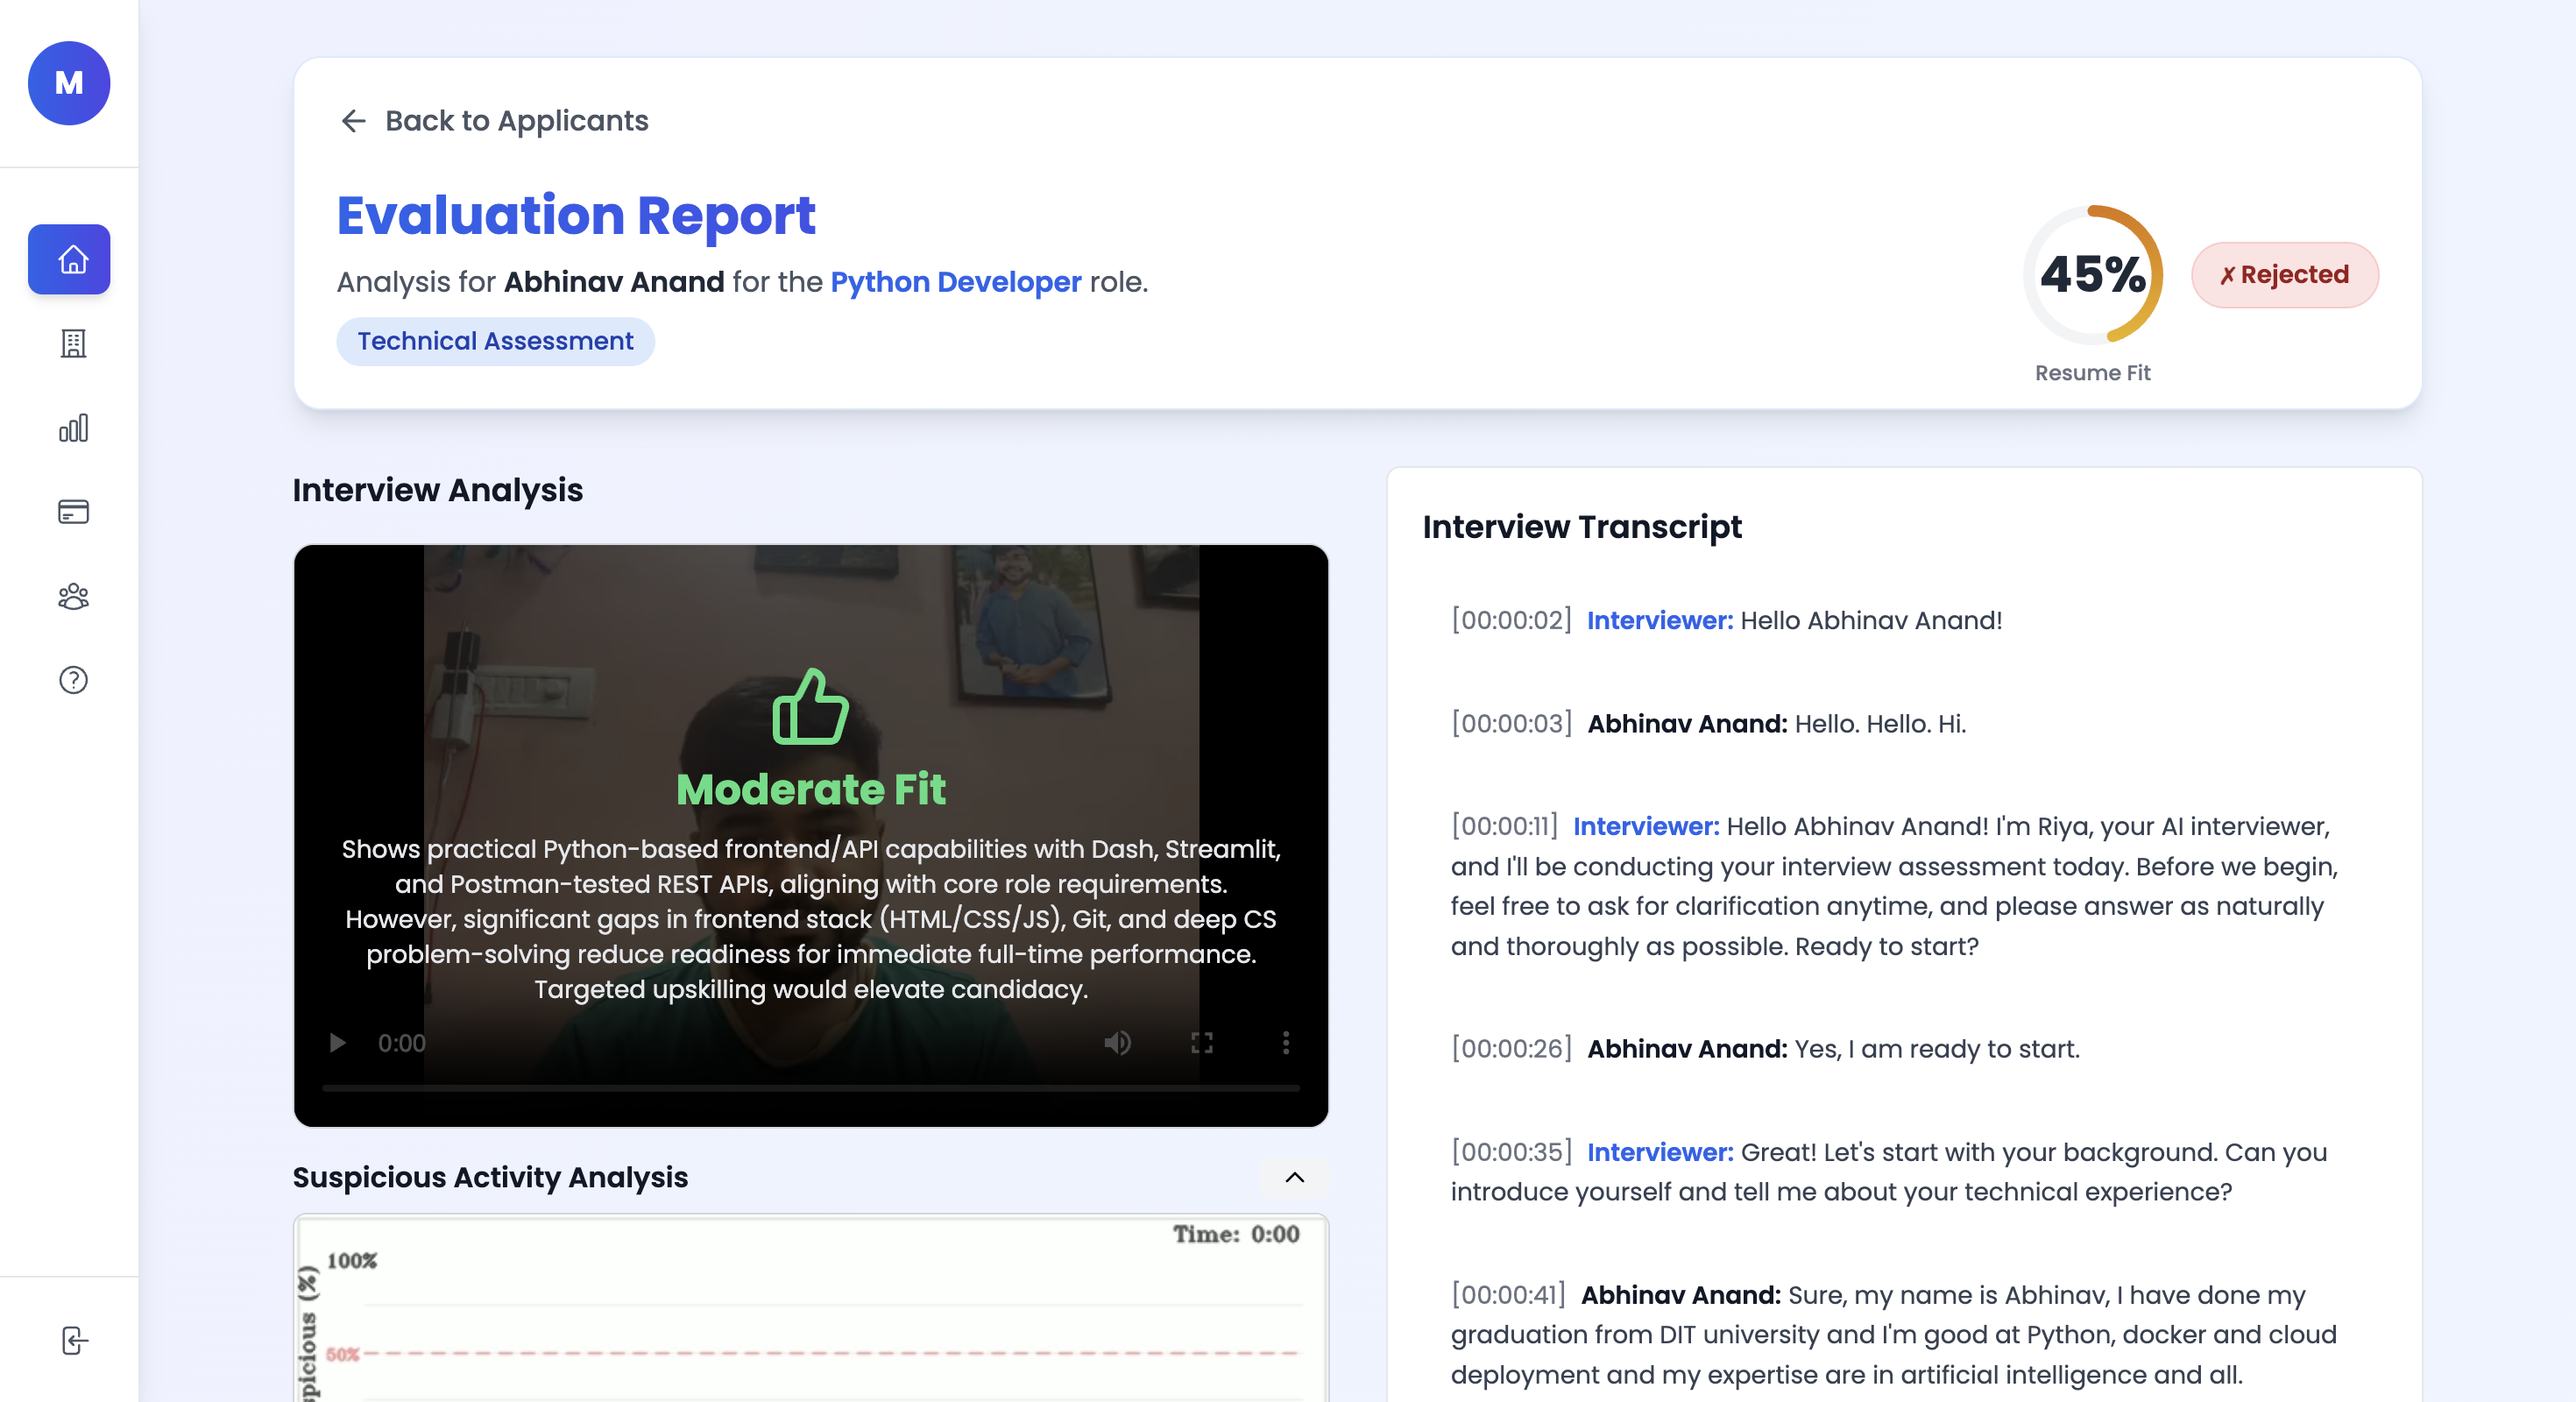Viewport: 2576px width, 1402px height.
Task: Open the billing card icon in sidebar
Action: pos(72,512)
